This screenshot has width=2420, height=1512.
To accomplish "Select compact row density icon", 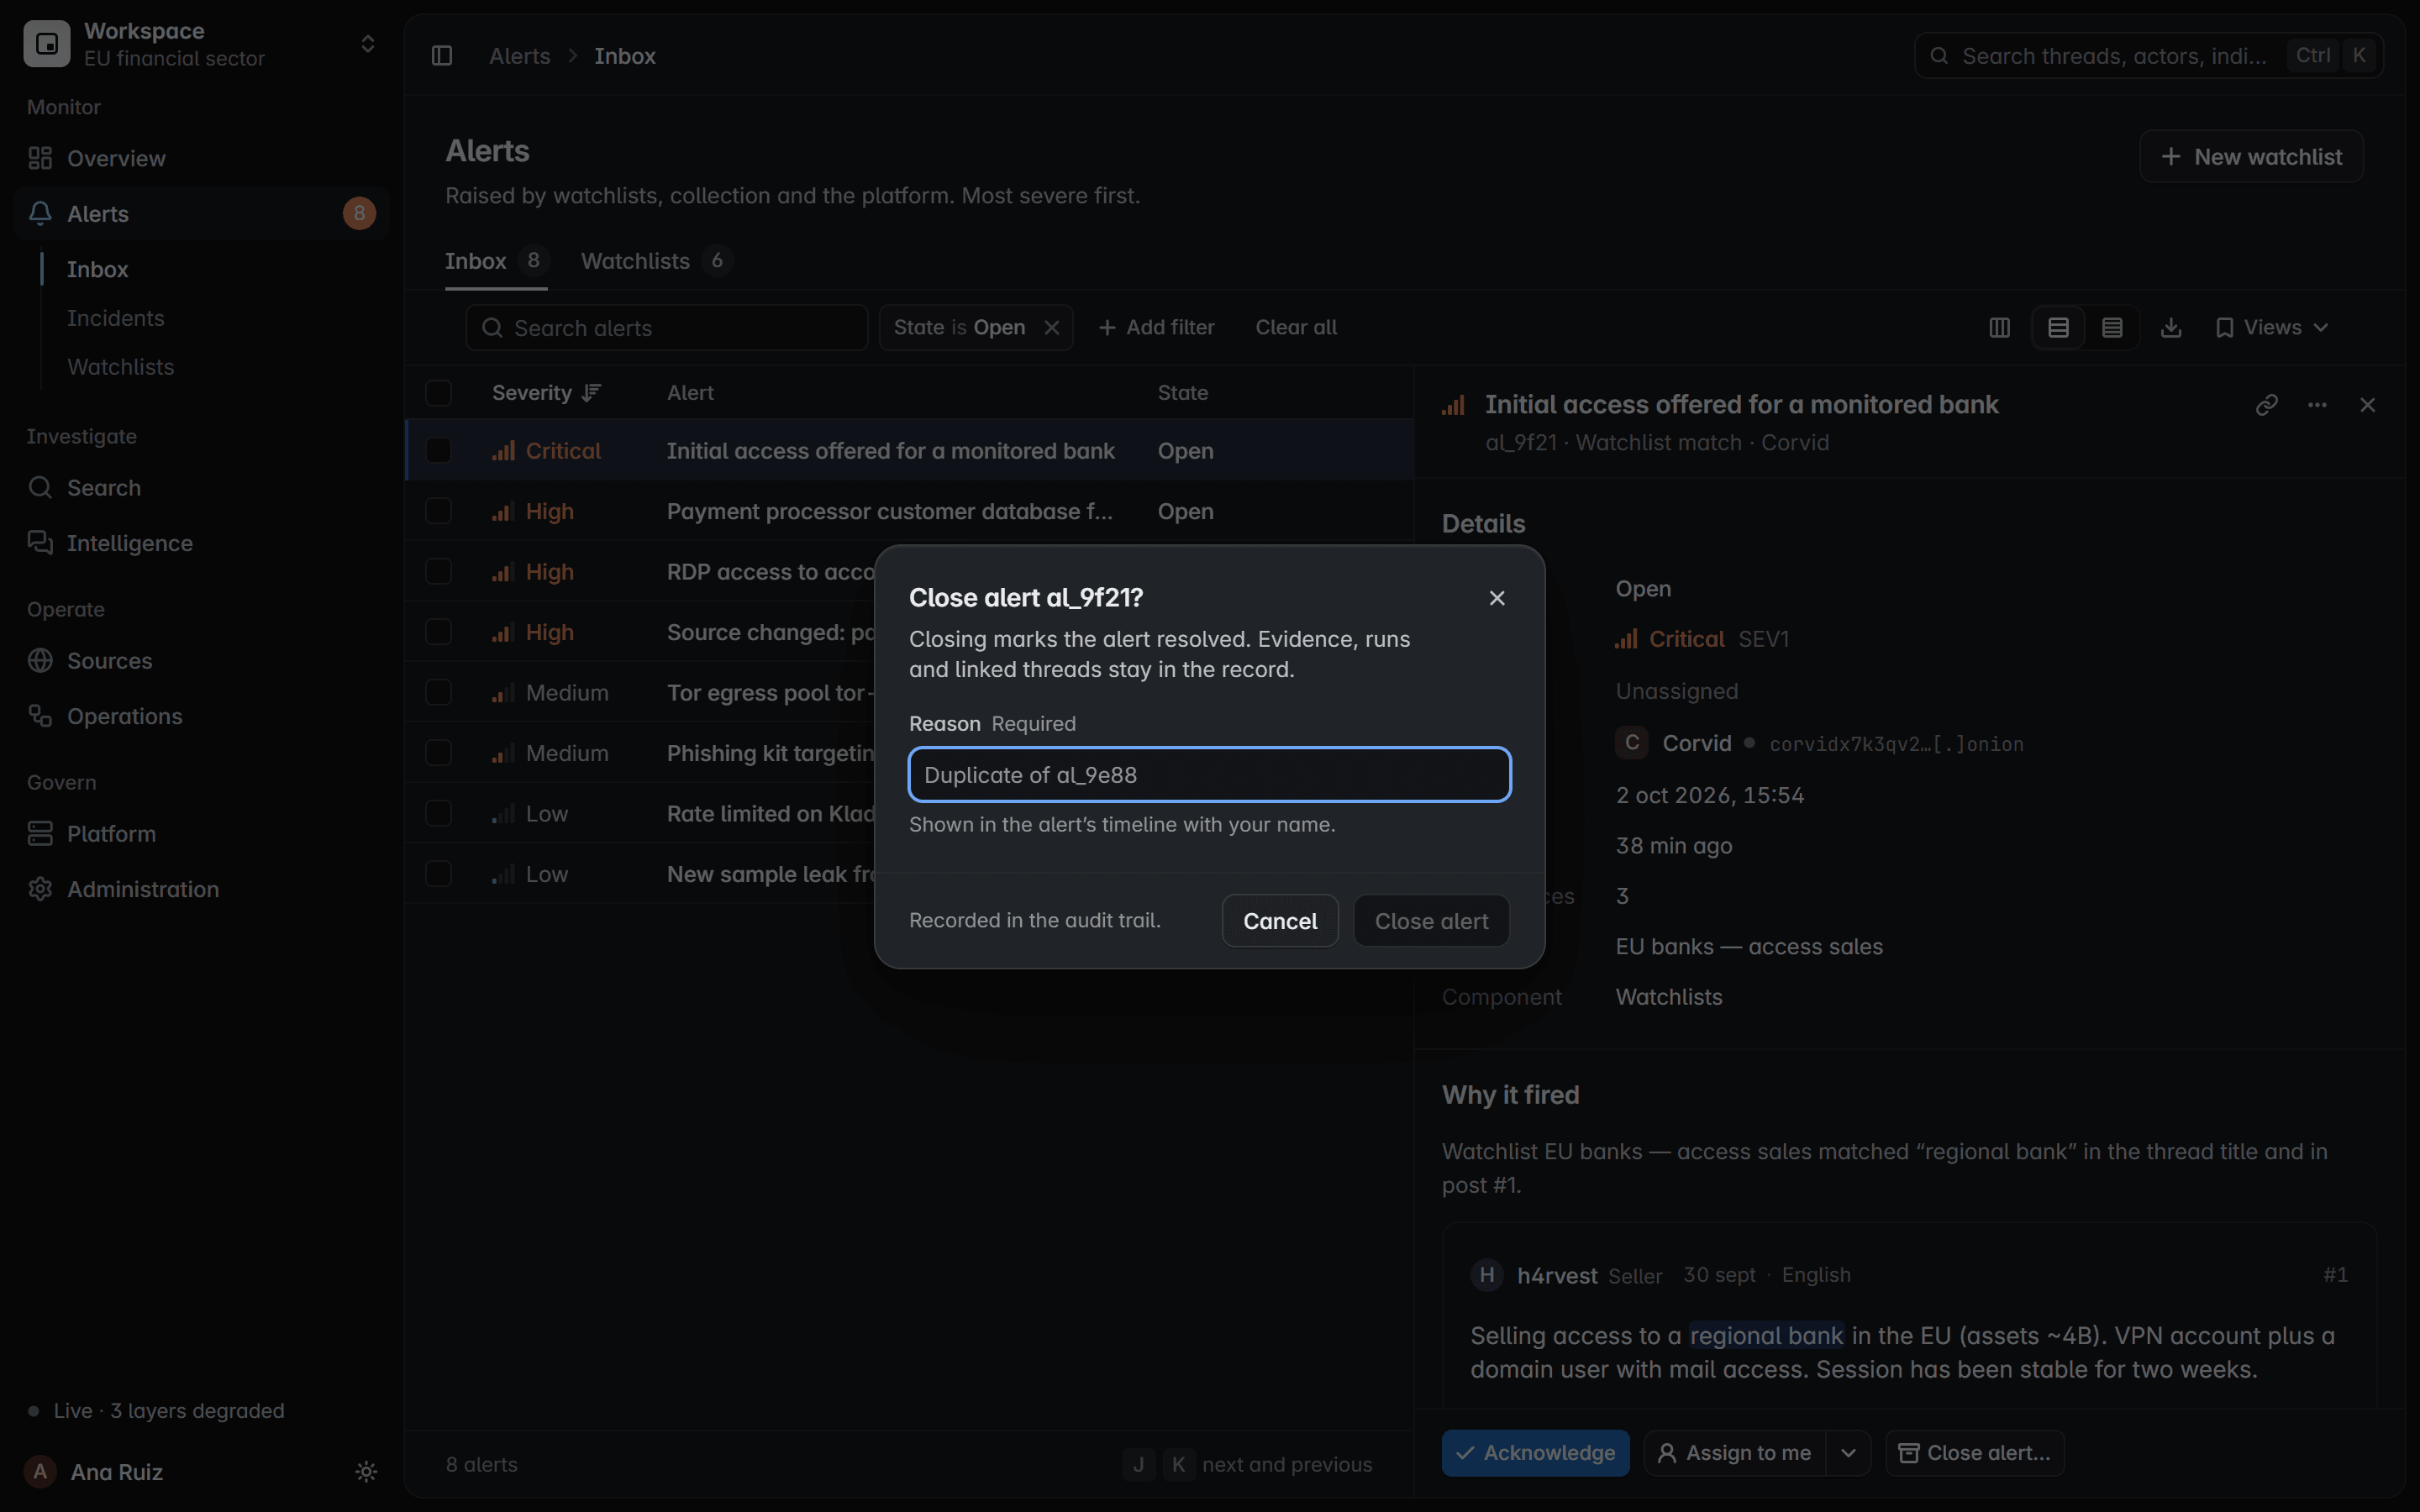I will tap(2112, 328).
